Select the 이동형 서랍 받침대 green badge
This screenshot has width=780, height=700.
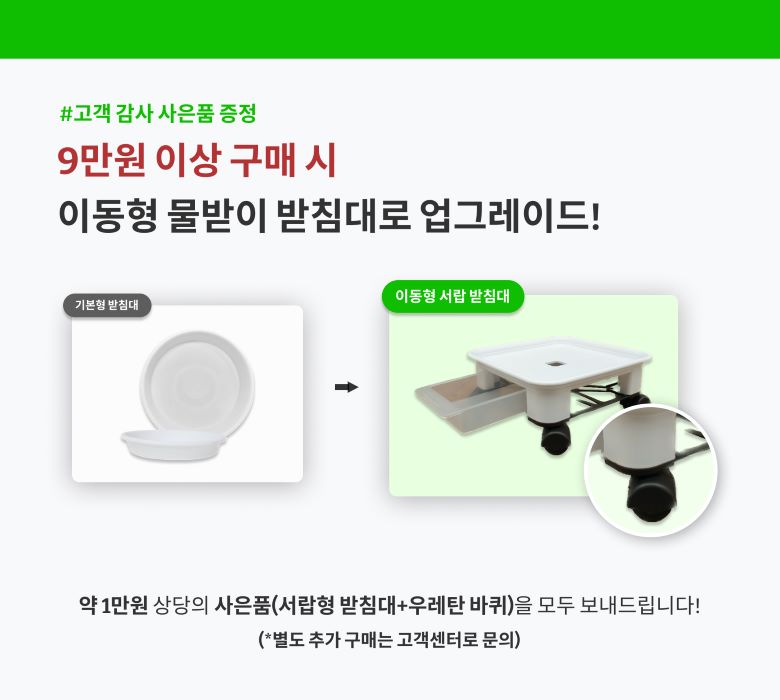pos(453,296)
